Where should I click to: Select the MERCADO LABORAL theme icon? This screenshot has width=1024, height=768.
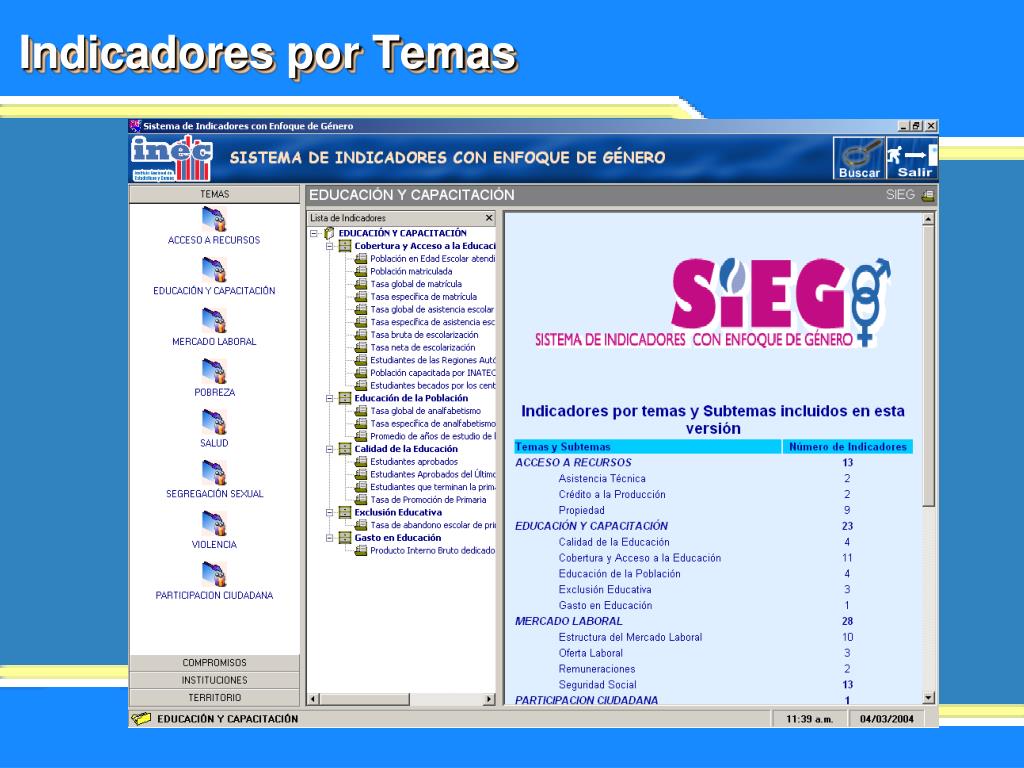click(x=214, y=321)
